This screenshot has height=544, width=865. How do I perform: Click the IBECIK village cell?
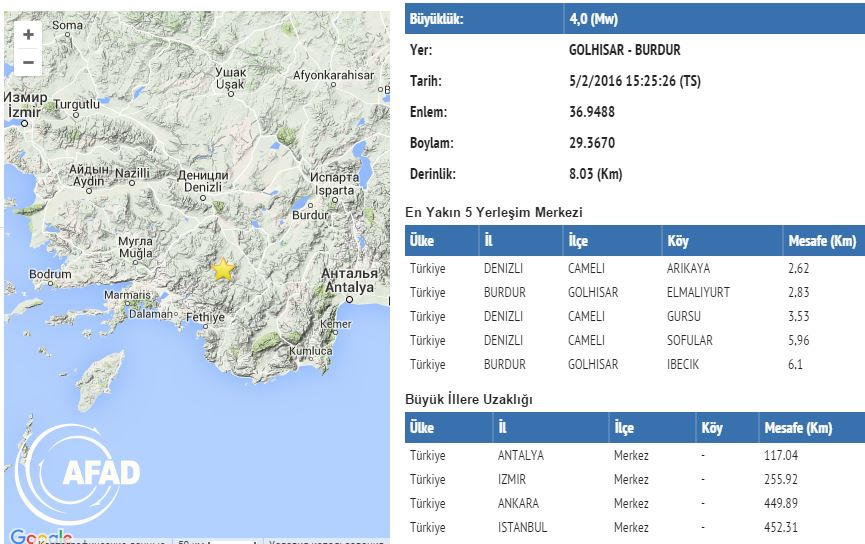pos(684,365)
